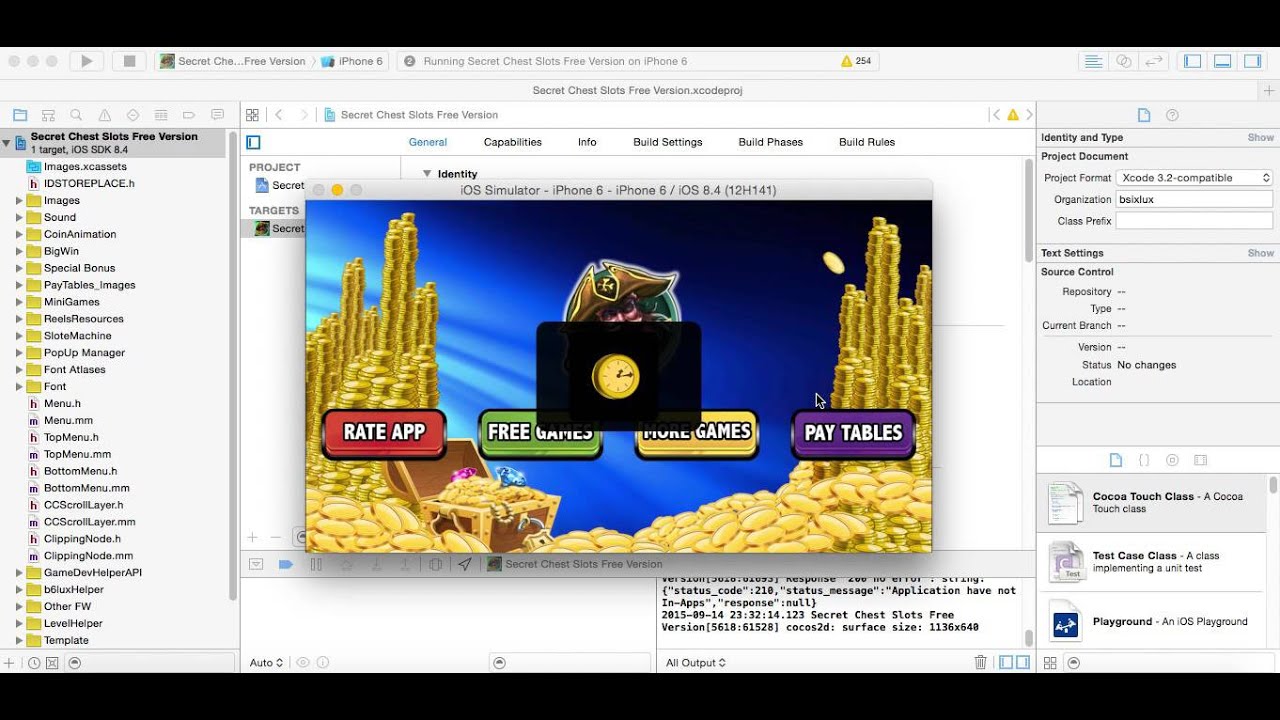Switch to the Build Rules tab
Viewport: 1280px width, 720px height.
(x=867, y=142)
